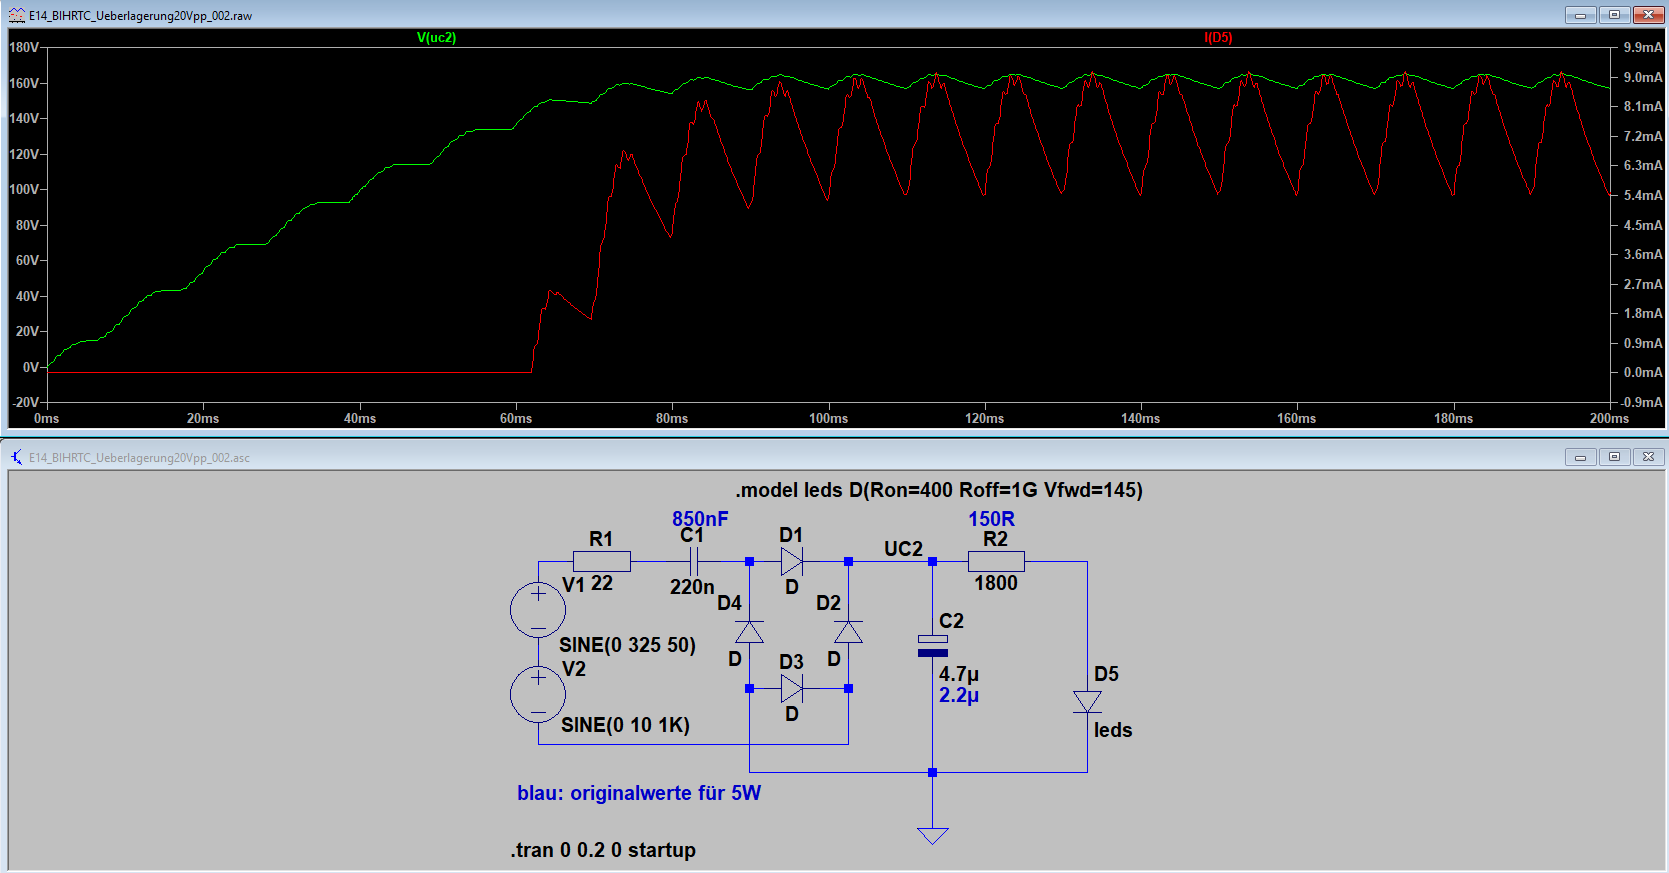The width and height of the screenshot is (1669, 873).
Task: Click the schematic window icon in title bar
Action: tap(16, 457)
